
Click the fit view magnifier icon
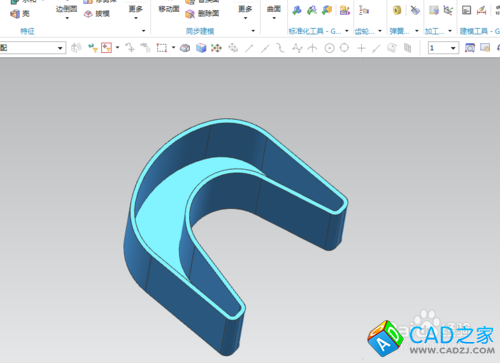click(x=470, y=48)
